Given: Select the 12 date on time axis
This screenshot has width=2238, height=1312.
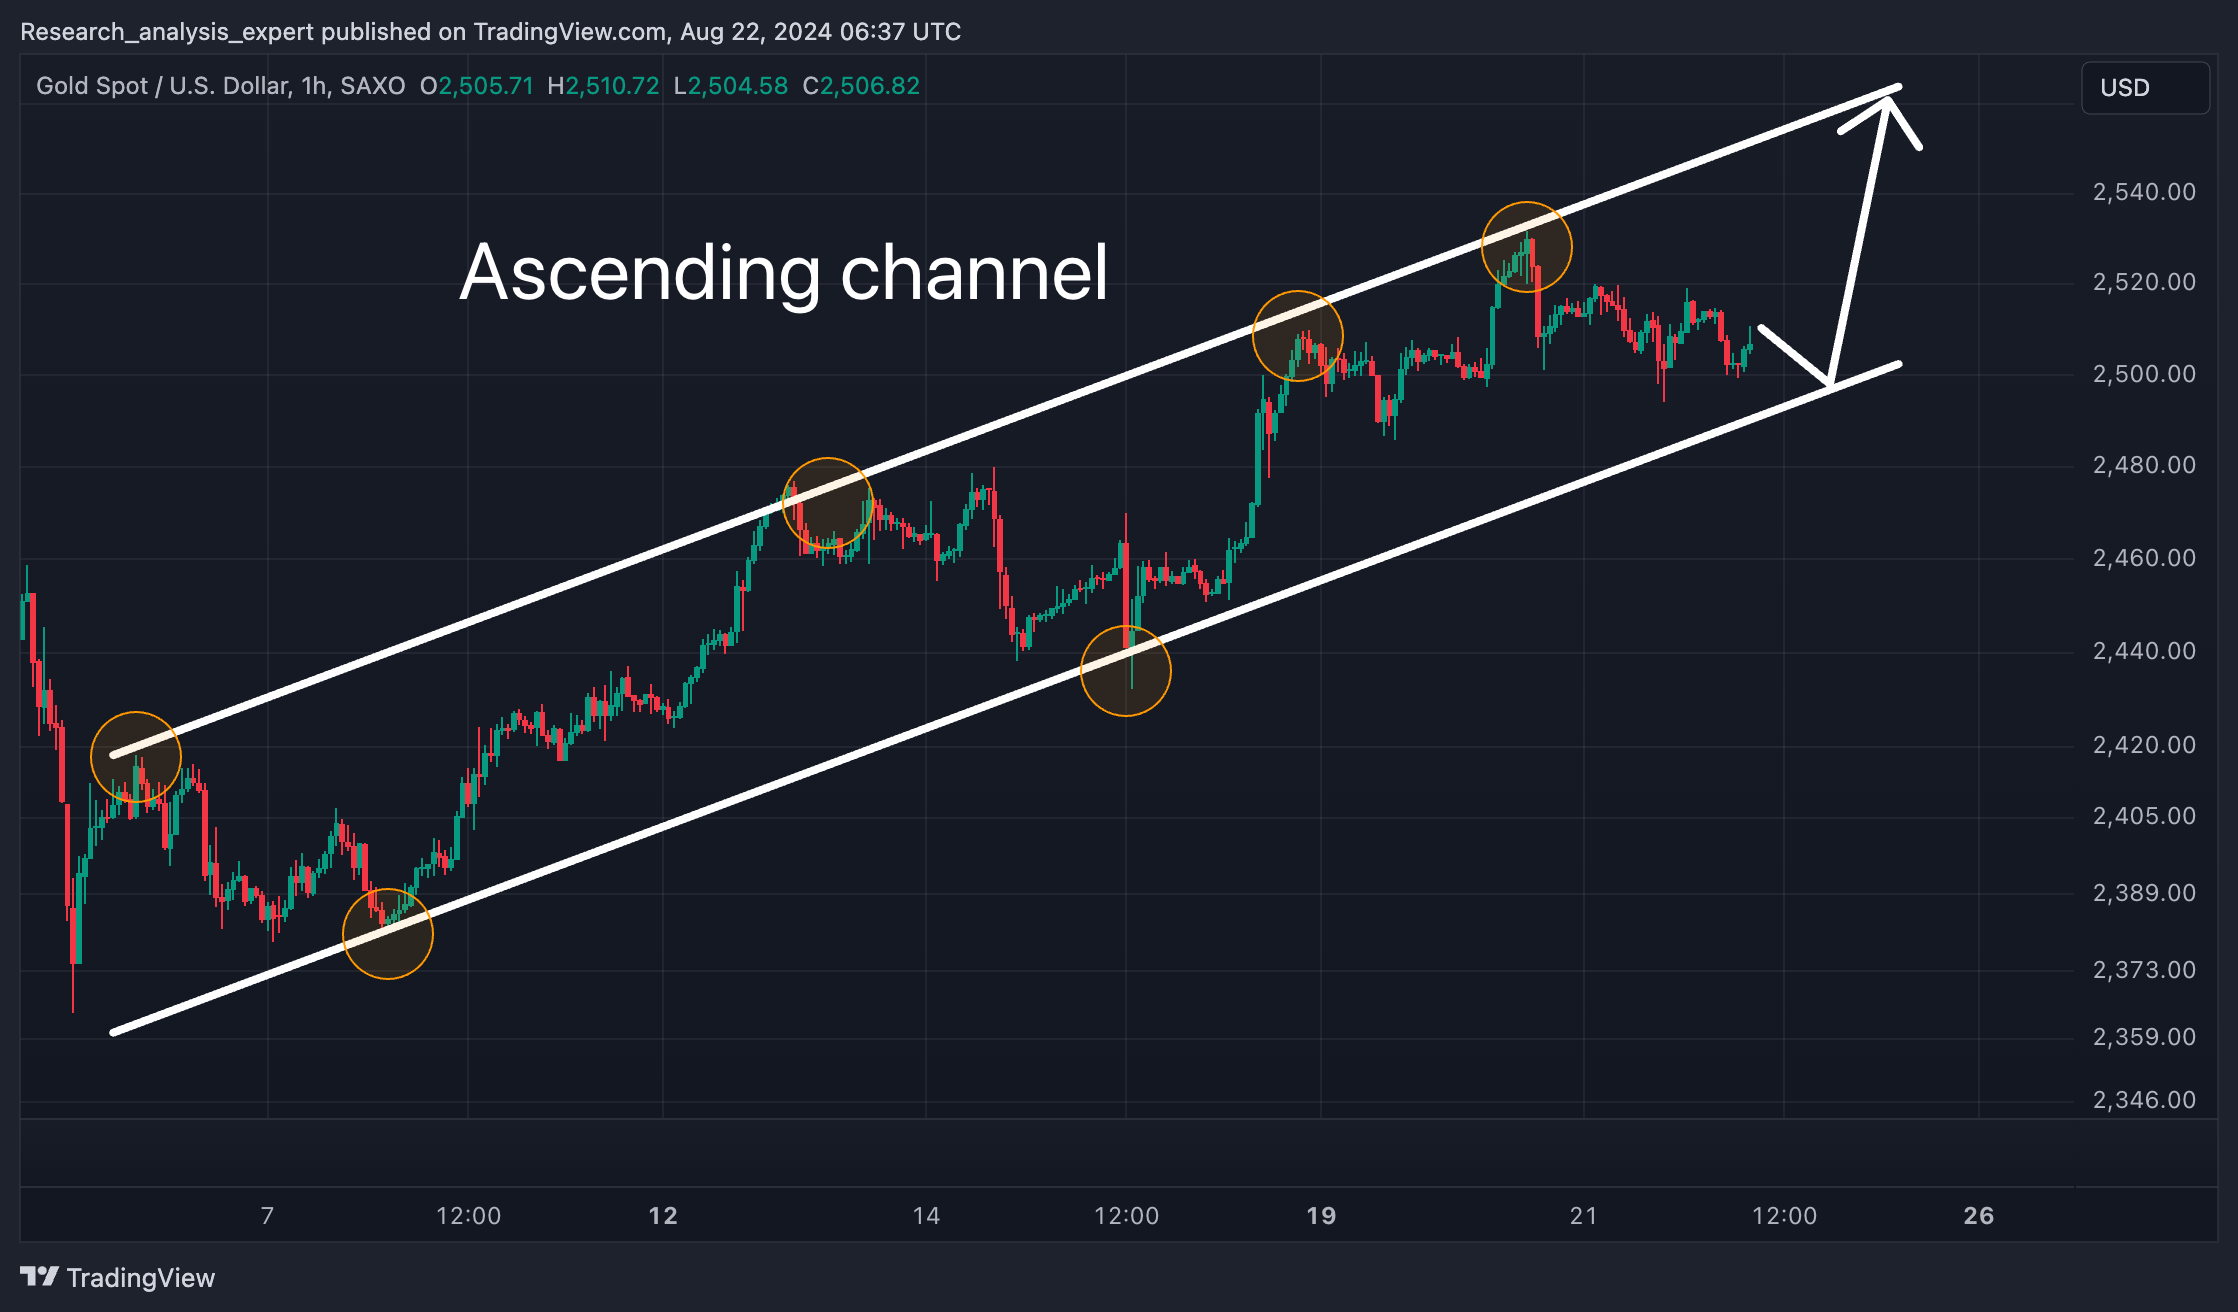Looking at the screenshot, I should click(x=663, y=1216).
